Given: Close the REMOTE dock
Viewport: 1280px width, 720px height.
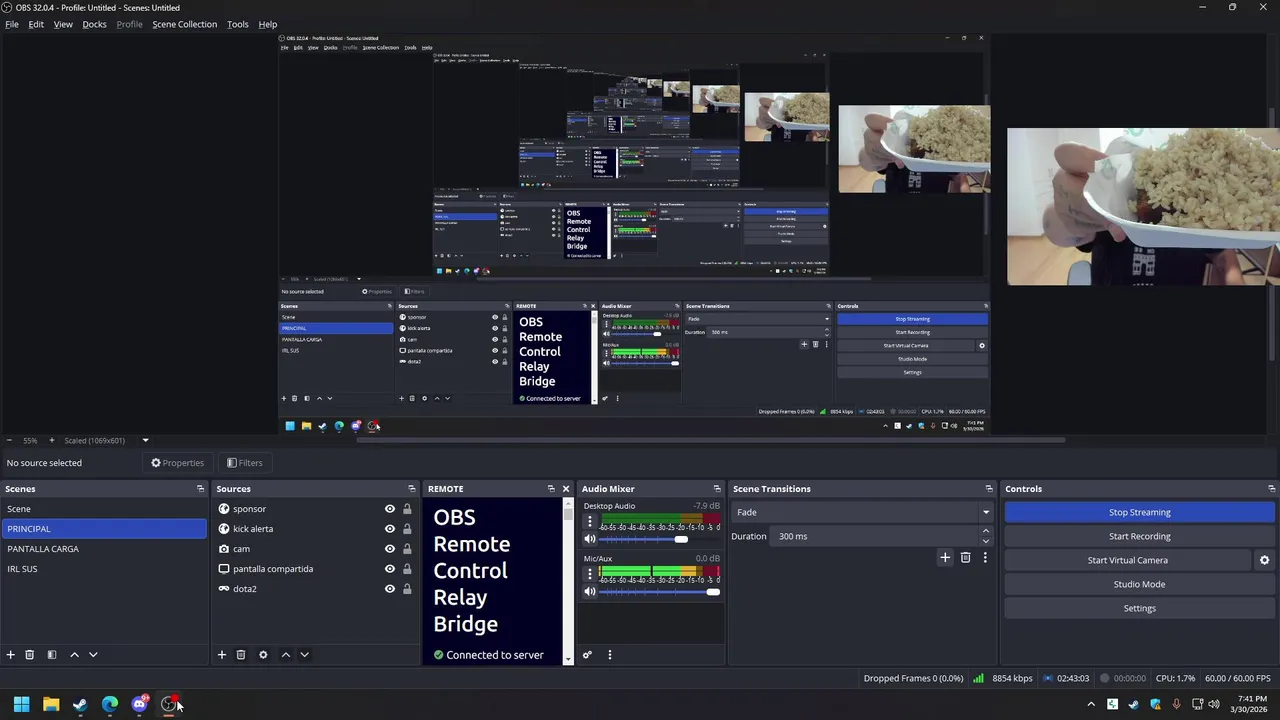Looking at the screenshot, I should [x=565, y=489].
